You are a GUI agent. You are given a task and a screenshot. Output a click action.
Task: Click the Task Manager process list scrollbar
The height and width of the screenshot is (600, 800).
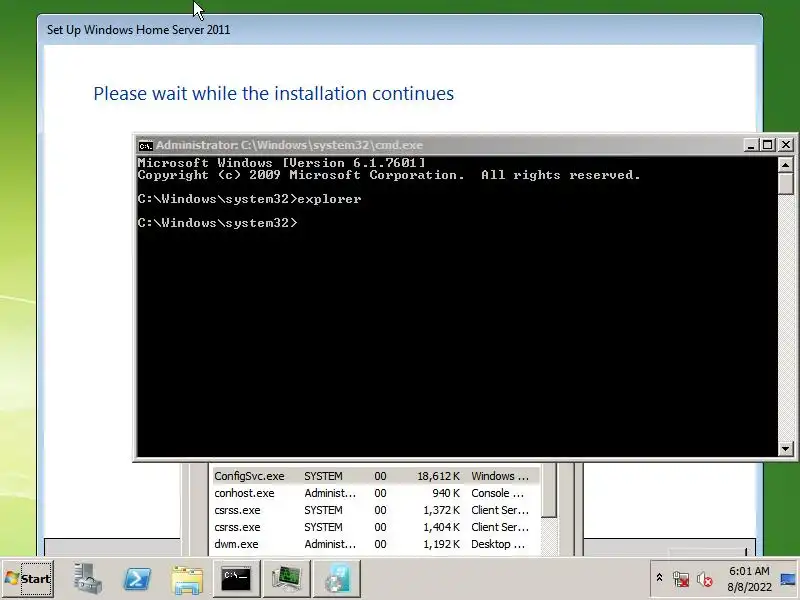click(x=549, y=490)
